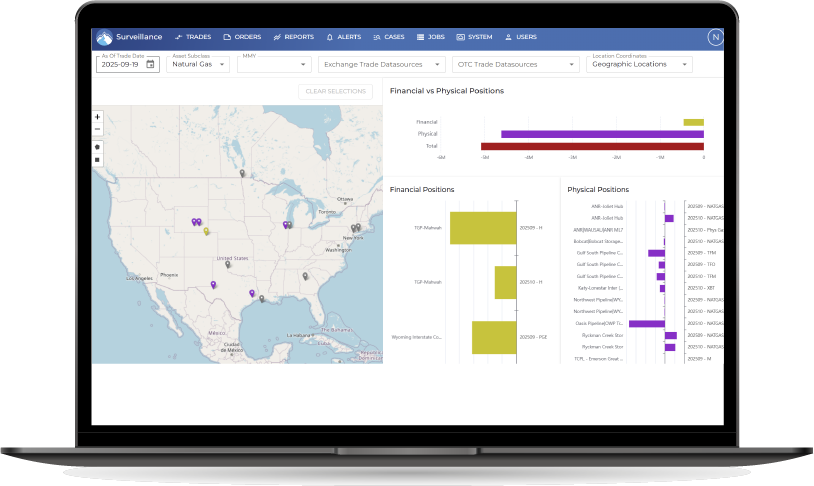Click the Surveillance logo icon
The height and width of the screenshot is (486, 814).
[106, 37]
